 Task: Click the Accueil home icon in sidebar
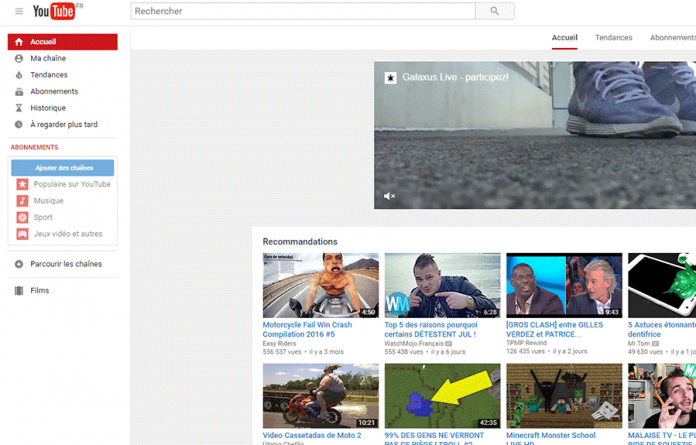(x=19, y=42)
